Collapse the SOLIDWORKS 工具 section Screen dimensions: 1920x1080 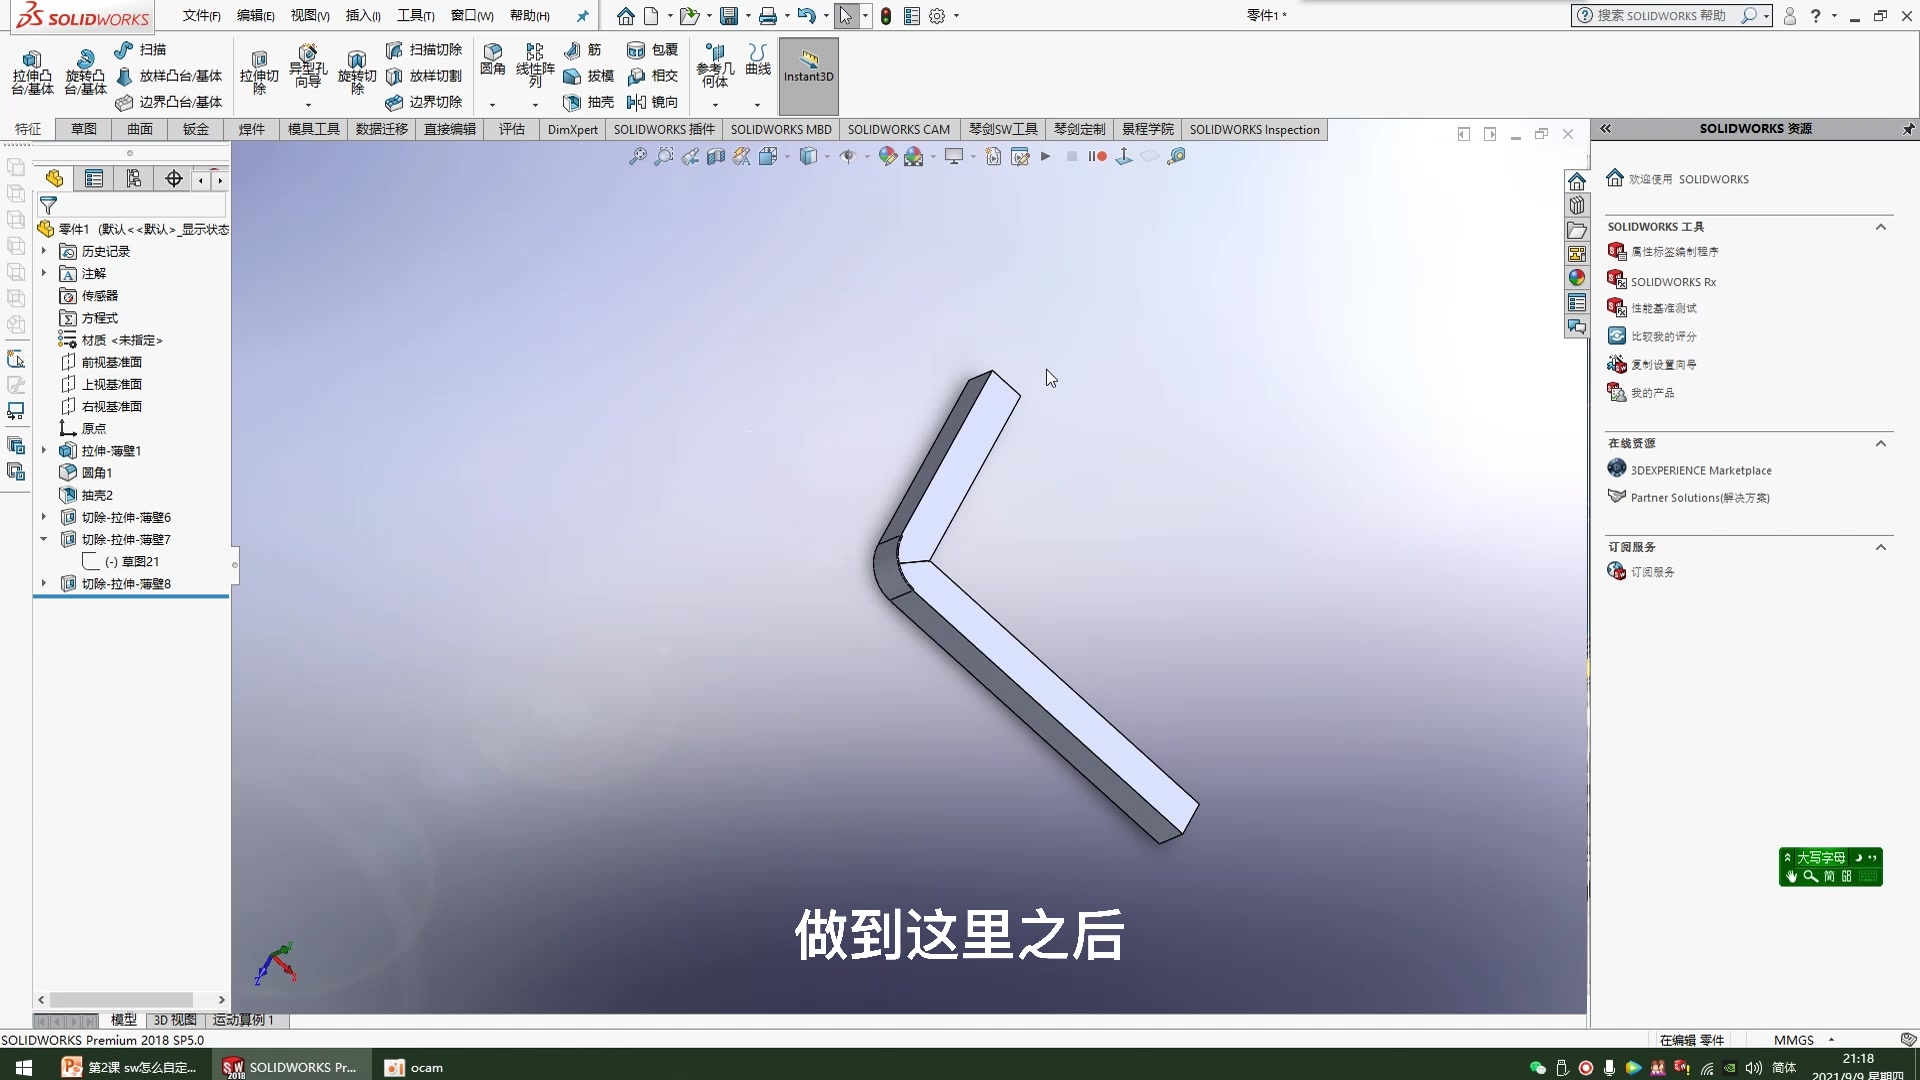1880,227
